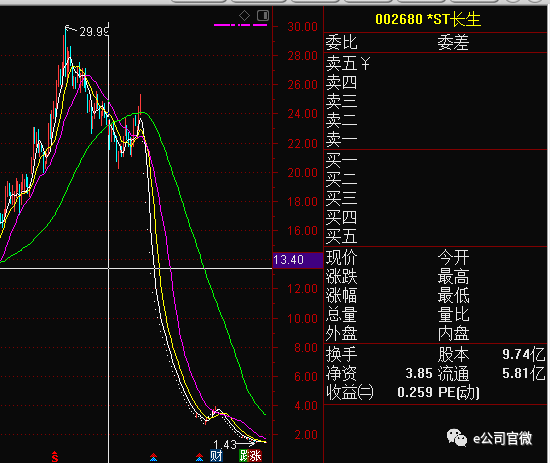Click the 现价 label
Screen dimensions: 550x463
pyautogui.click(x=341, y=257)
